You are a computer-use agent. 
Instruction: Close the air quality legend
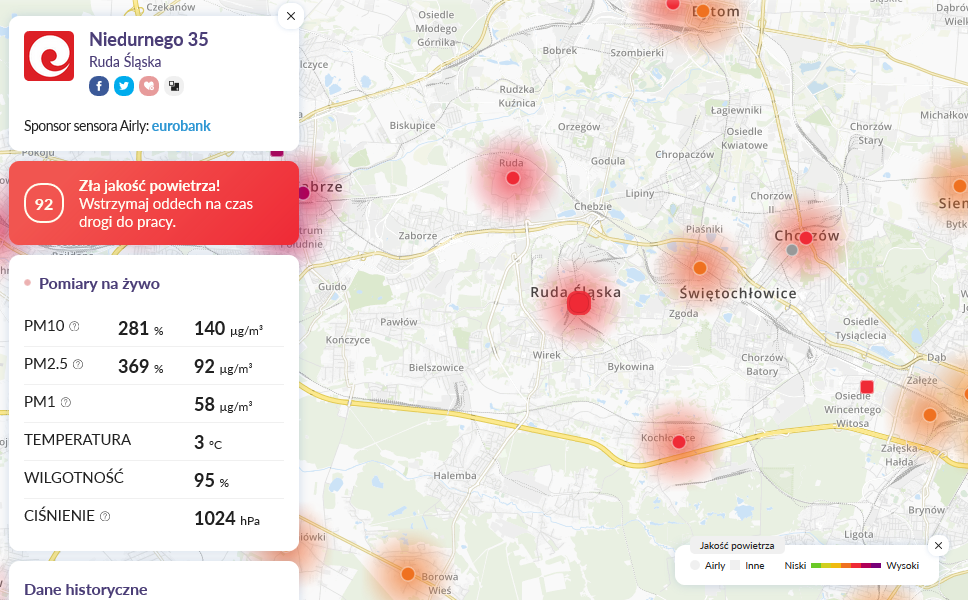(938, 545)
